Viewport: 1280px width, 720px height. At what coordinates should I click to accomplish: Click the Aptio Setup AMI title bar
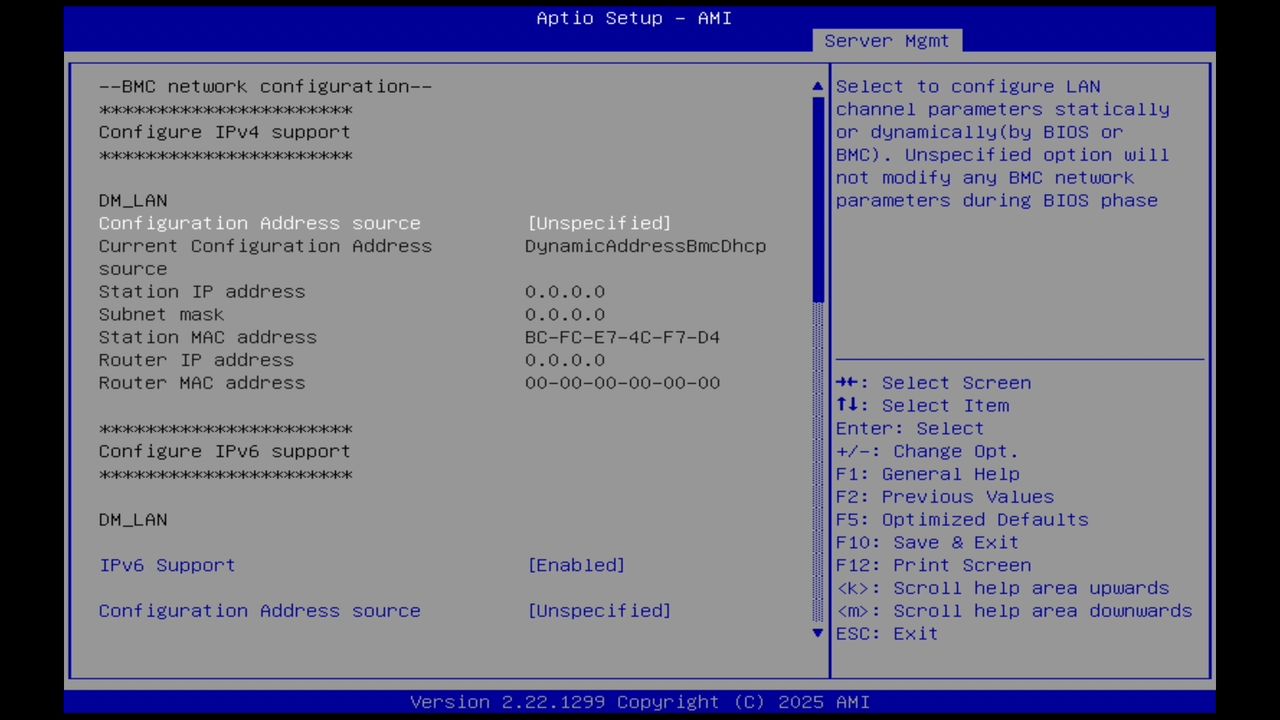(633, 18)
